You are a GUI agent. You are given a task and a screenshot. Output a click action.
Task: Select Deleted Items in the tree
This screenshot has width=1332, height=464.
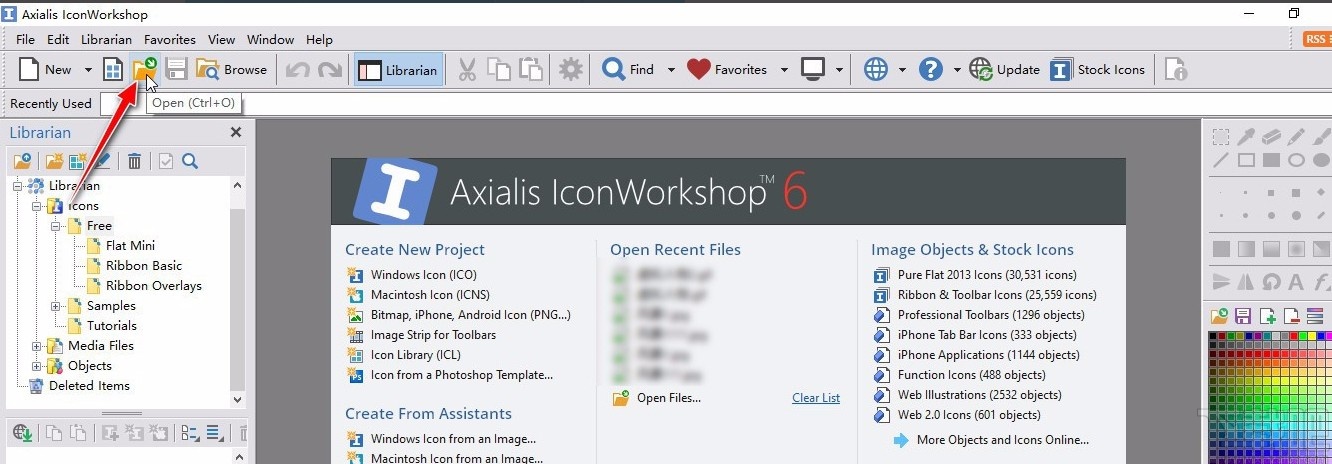tap(89, 386)
